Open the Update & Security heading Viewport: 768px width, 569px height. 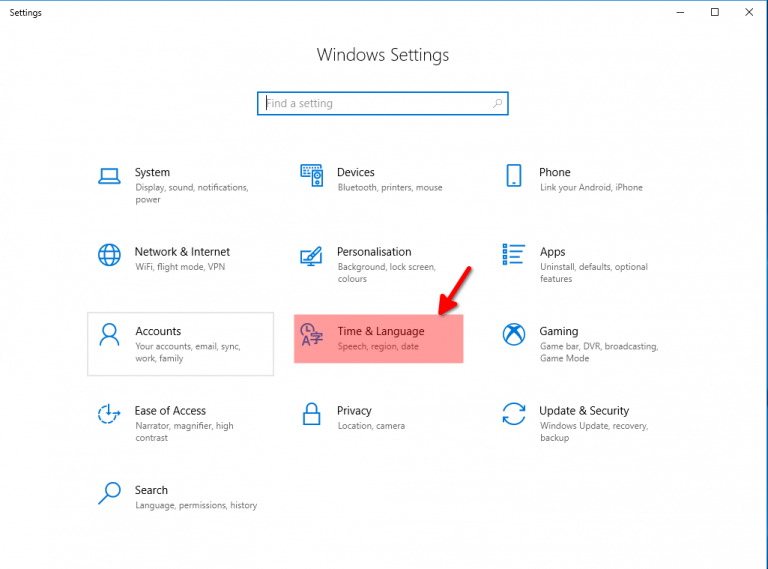584,411
